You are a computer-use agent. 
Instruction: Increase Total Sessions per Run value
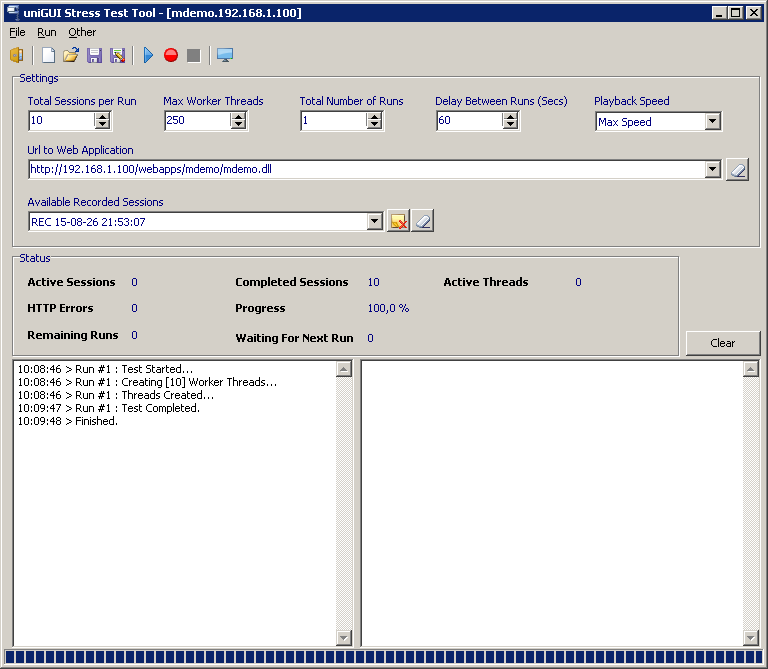click(102, 116)
